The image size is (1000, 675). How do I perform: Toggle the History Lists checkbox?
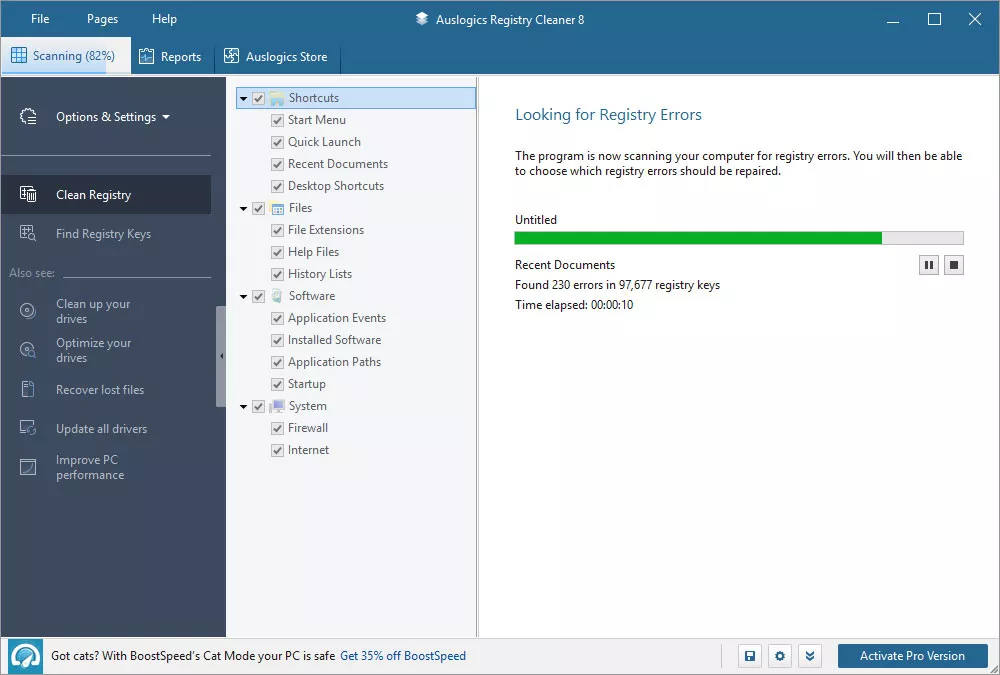277,274
